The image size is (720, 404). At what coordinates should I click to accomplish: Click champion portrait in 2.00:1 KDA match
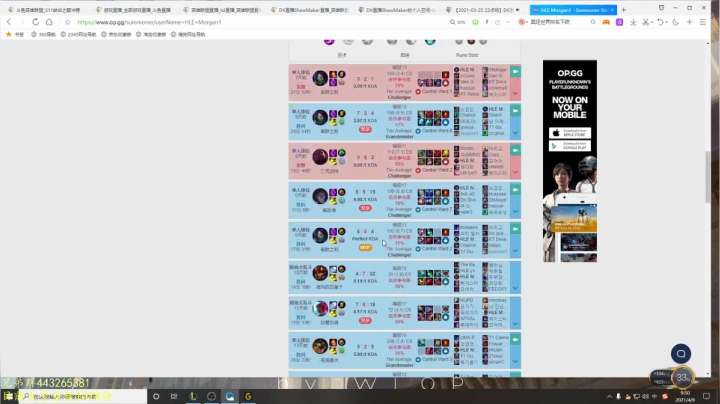pyautogui.click(x=320, y=78)
